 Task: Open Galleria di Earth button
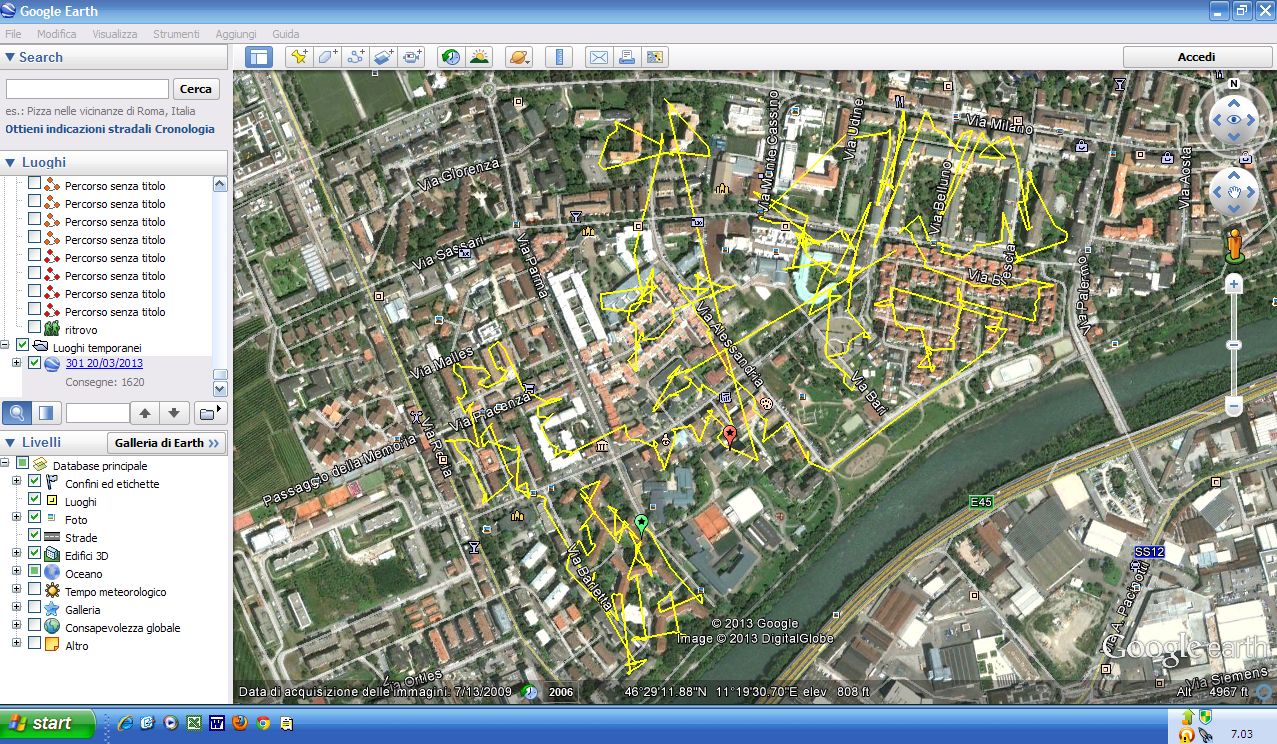point(167,442)
